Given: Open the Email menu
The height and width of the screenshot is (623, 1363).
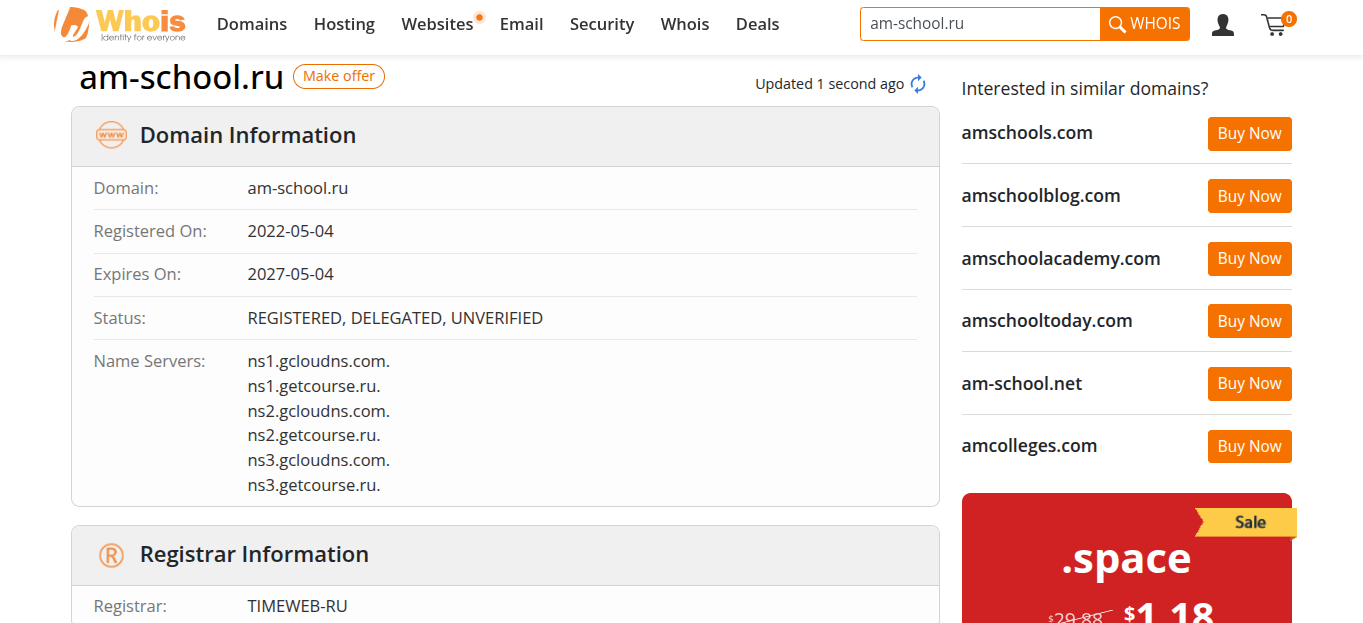Looking at the screenshot, I should [x=522, y=24].
